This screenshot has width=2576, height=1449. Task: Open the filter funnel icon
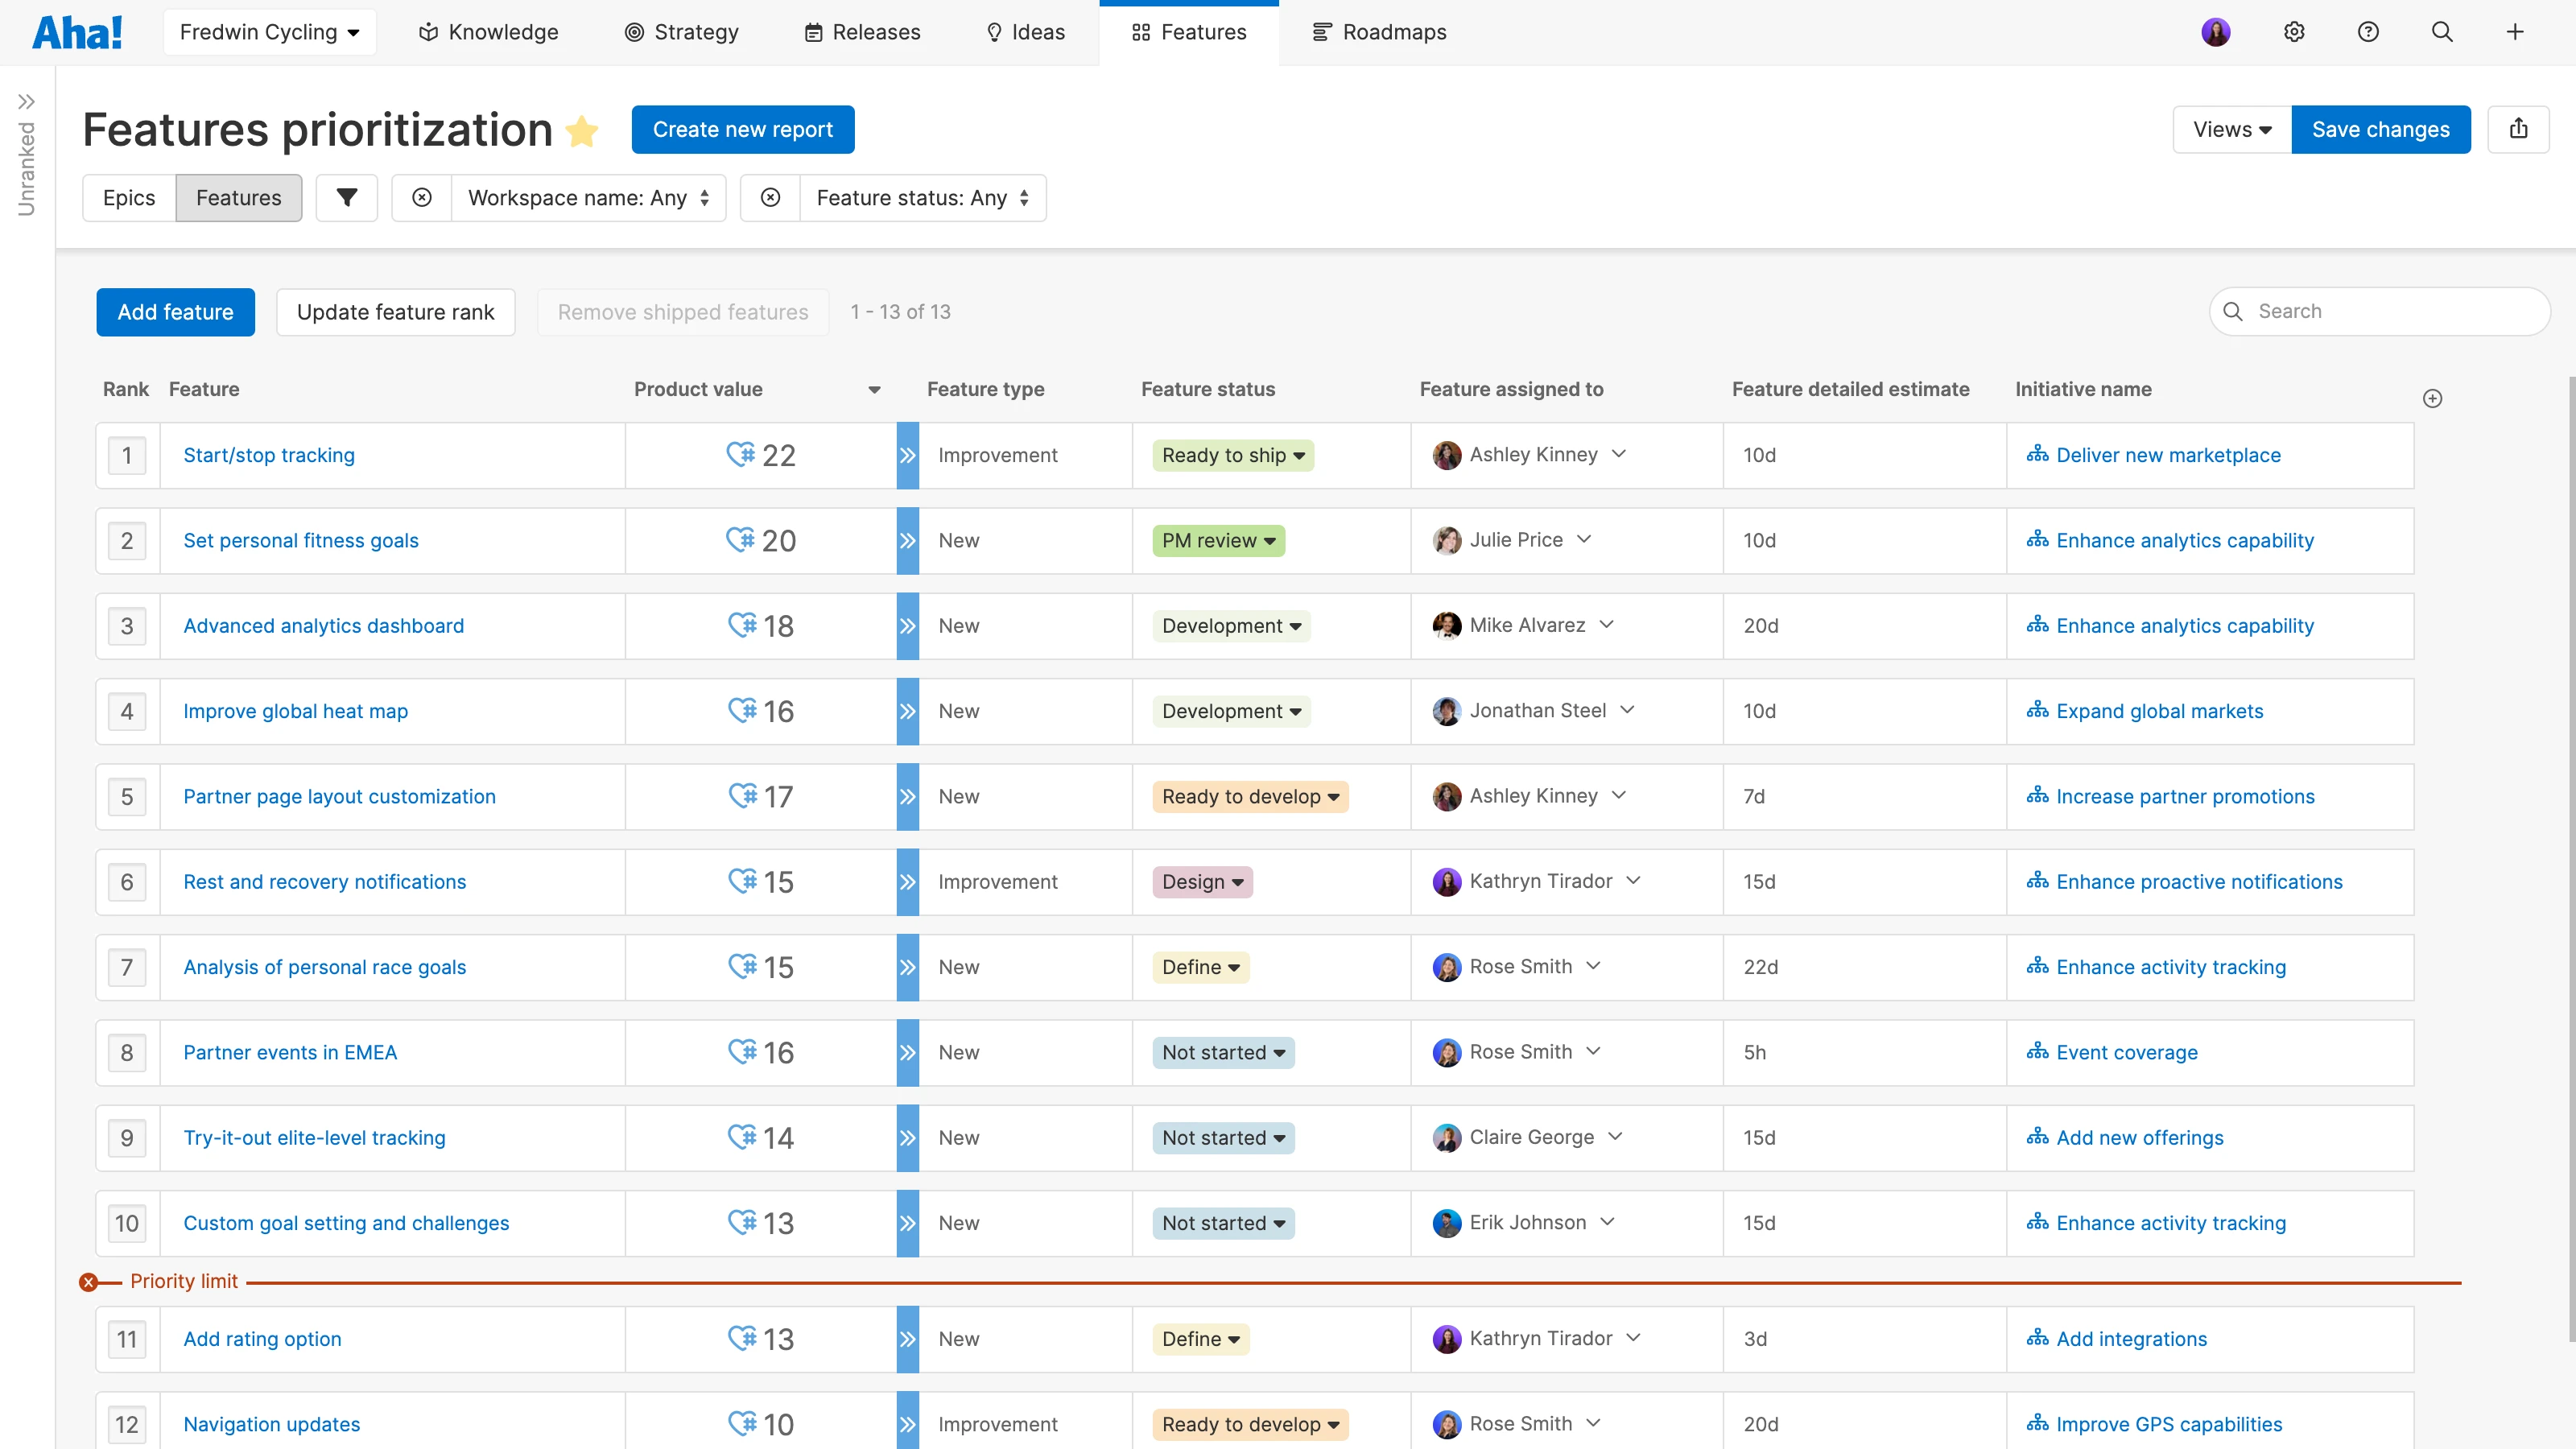click(346, 197)
